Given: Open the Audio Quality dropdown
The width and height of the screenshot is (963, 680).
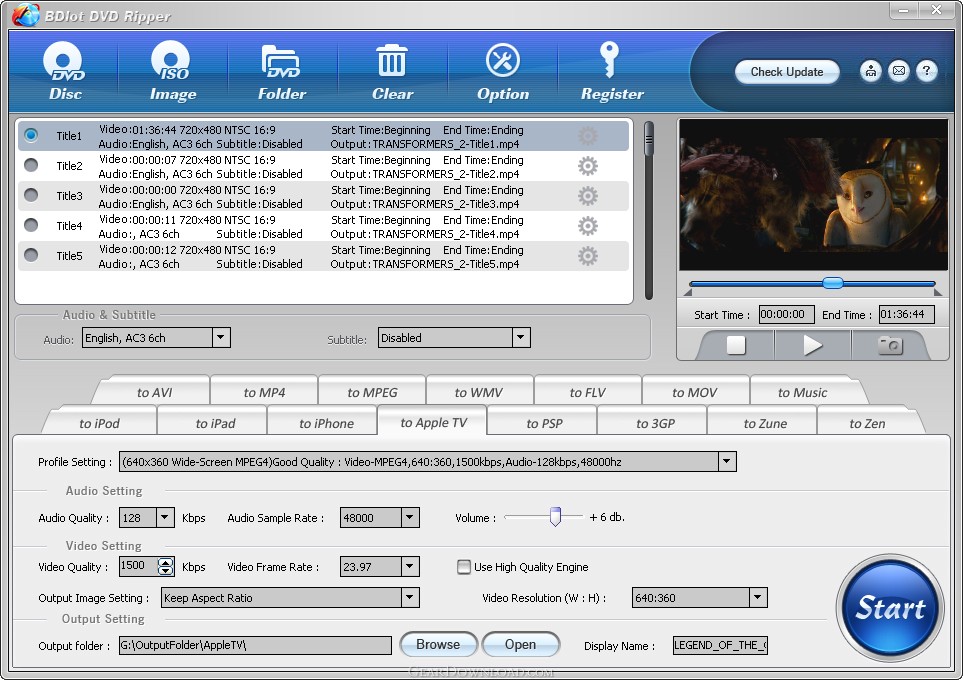Looking at the screenshot, I should coord(165,518).
